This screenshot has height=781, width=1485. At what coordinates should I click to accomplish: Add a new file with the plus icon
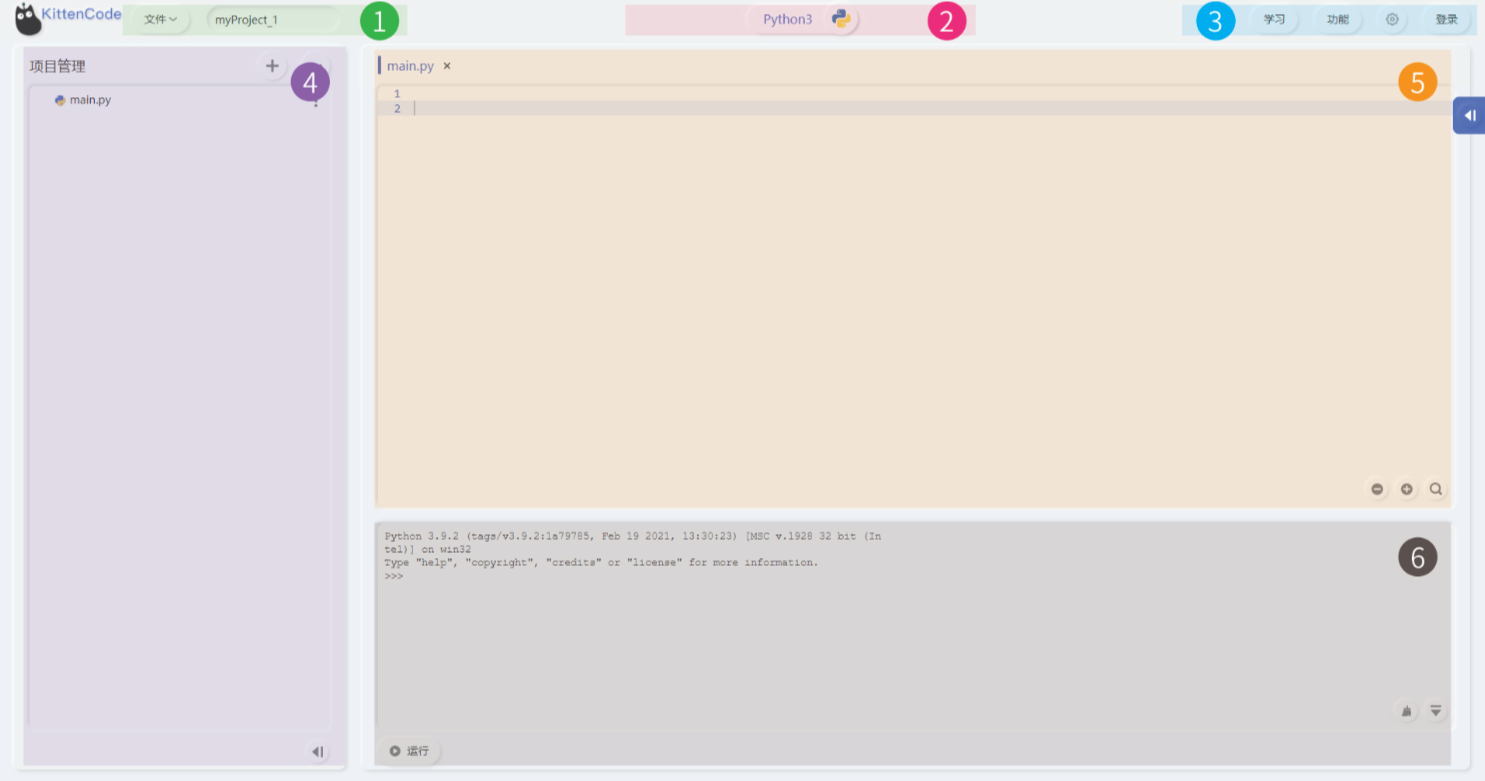271,66
